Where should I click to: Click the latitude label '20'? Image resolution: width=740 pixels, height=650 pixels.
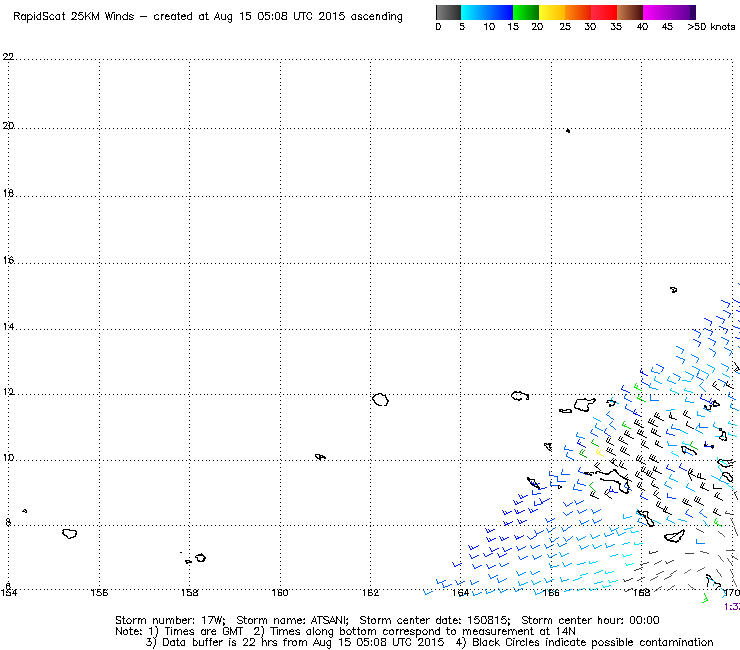8,126
